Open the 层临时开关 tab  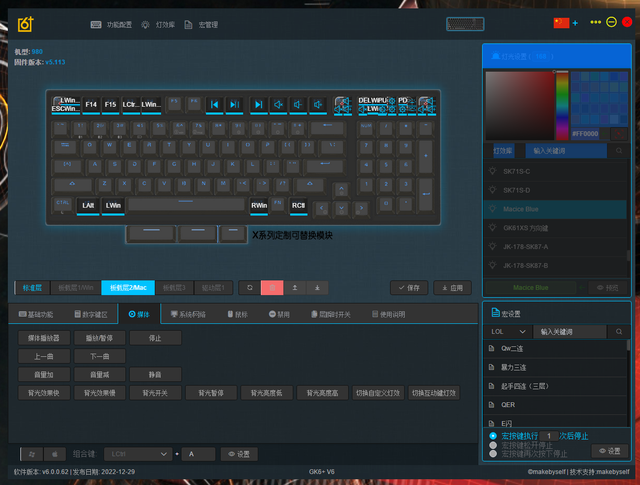coord(331,314)
